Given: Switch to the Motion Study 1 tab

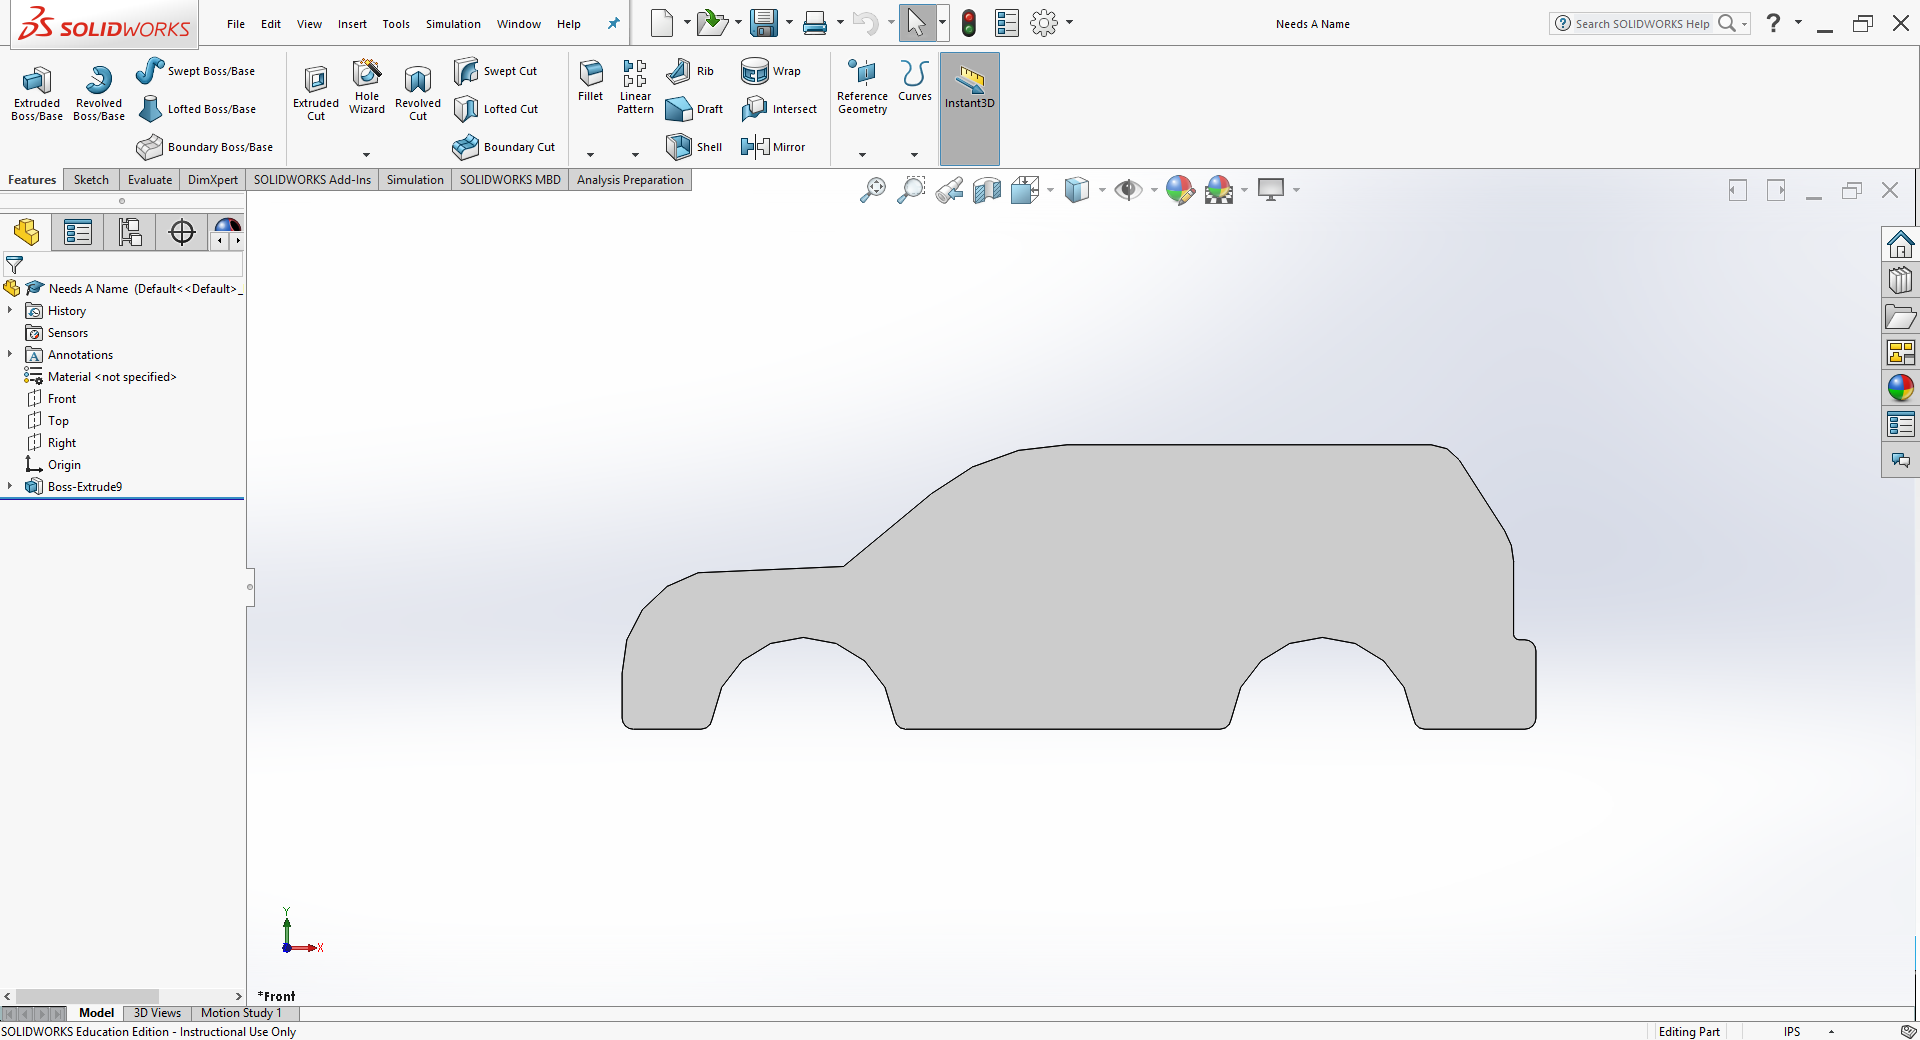Looking at the screenshot, I should click(241, 1013).
